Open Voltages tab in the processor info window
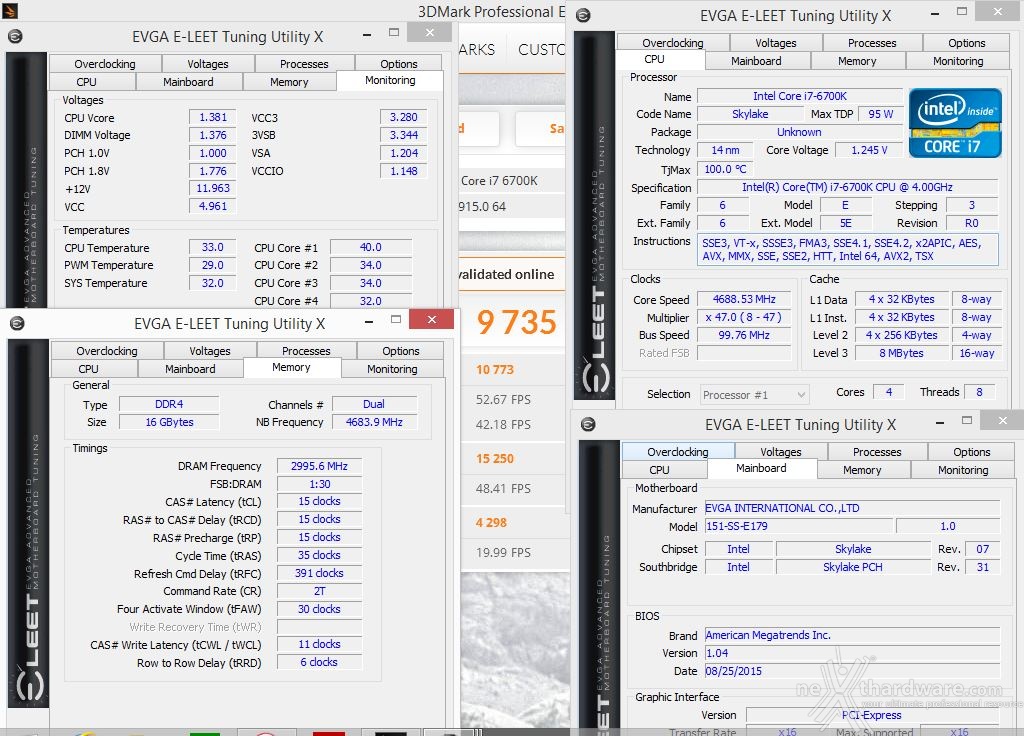The width and height of the screenshot is (1024, 736). click(776, 42)
